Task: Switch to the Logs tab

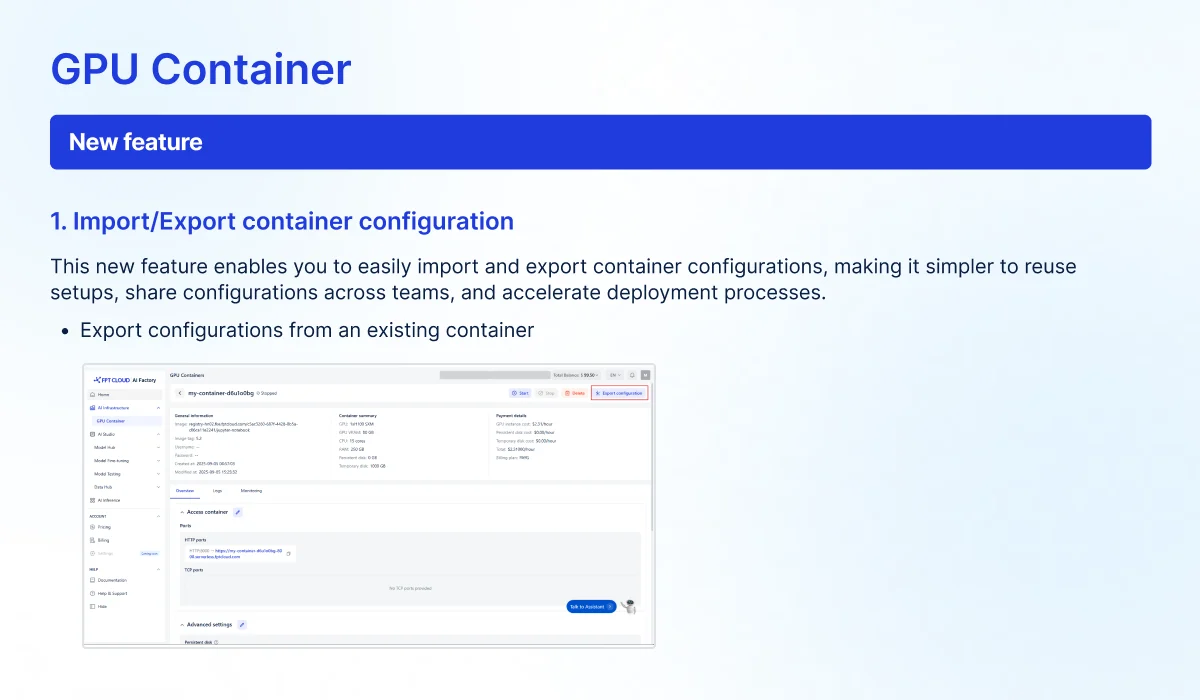Action: (217, 491)
